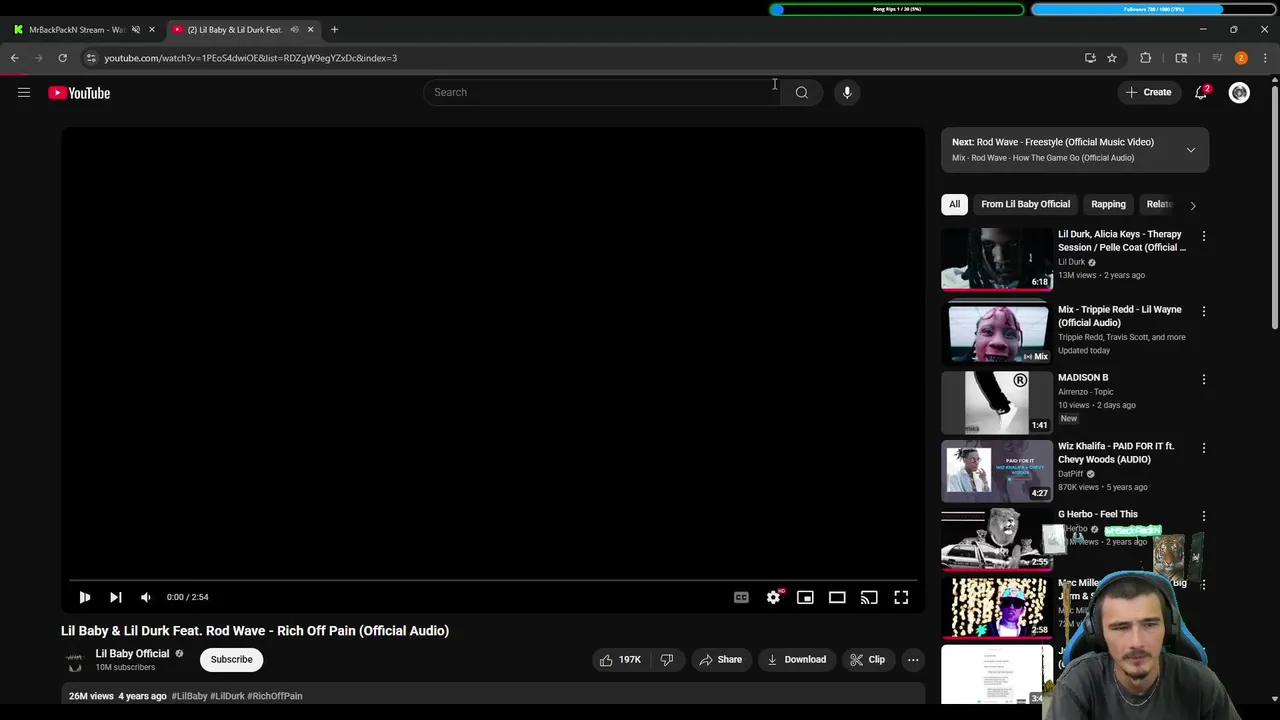The width and height of the screenshot is (1280, 720).
Task: Open MADISON B video thumbnail
Action: tap(997, 401)
